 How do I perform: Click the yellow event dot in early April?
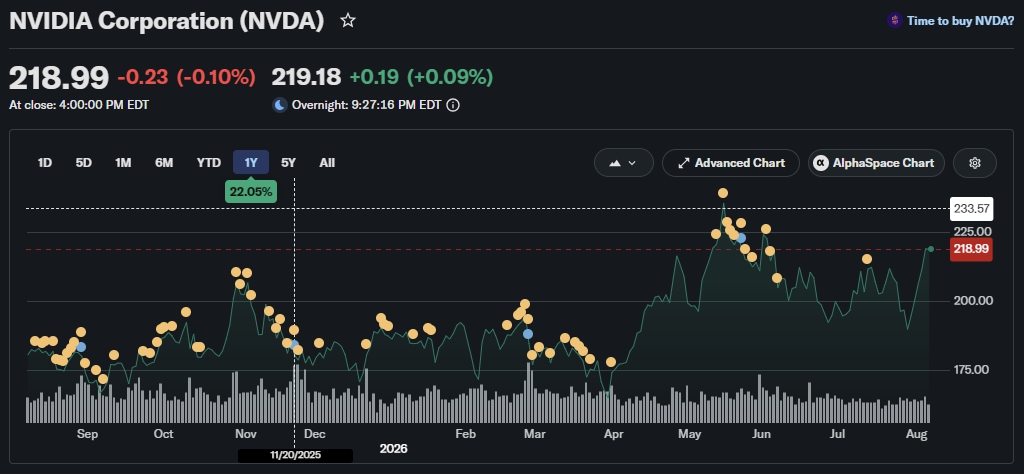(x=611, y=362)
